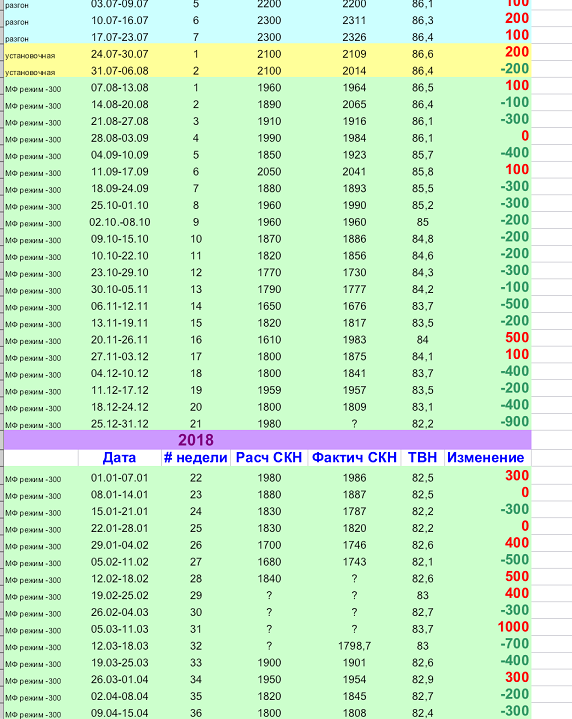Click the установочная label for 31.07-06.08
This screenshot has width=572, height=719.
(30, 72)
